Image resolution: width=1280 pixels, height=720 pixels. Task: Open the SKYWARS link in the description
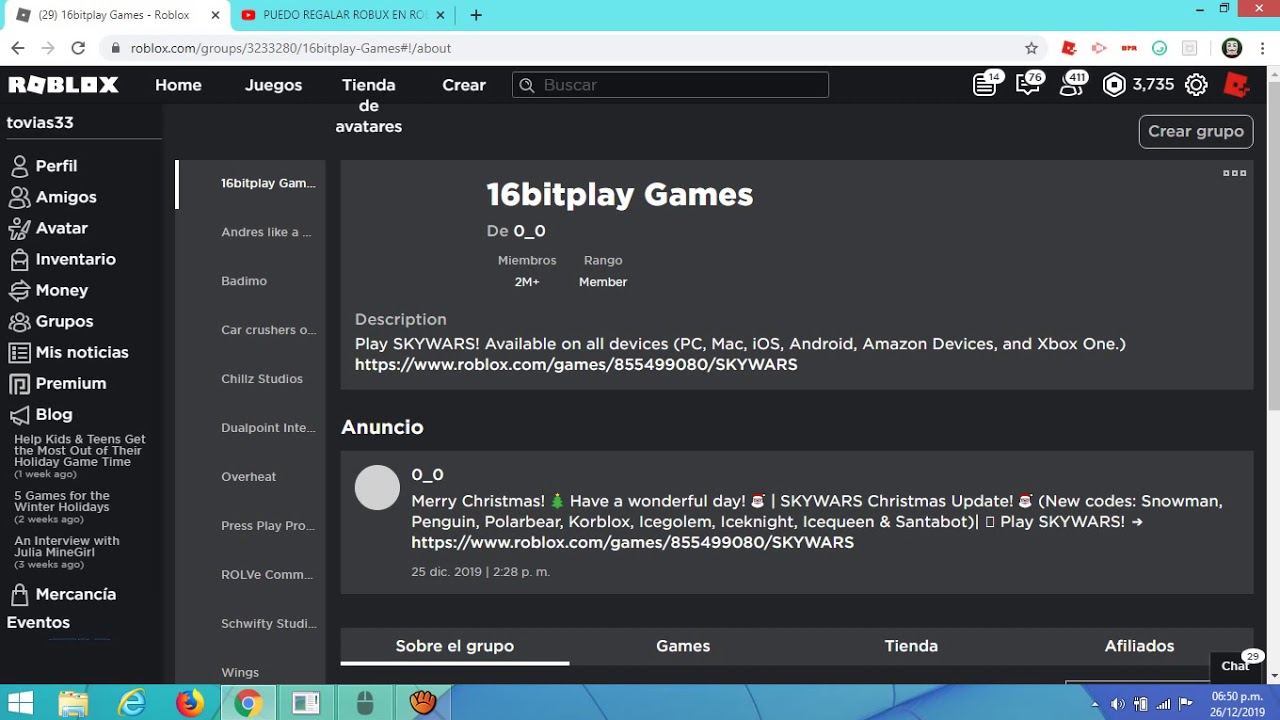pos(576,365)
